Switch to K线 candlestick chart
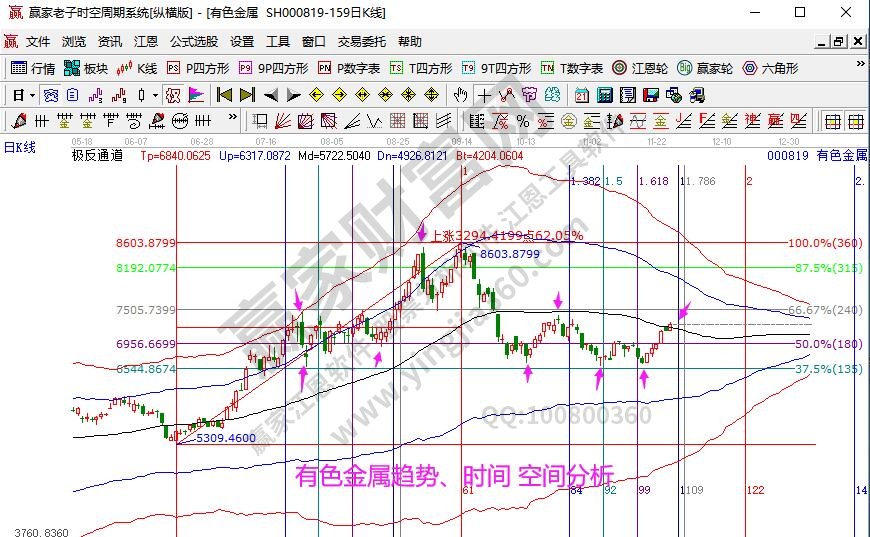 (x=137, y=69)
